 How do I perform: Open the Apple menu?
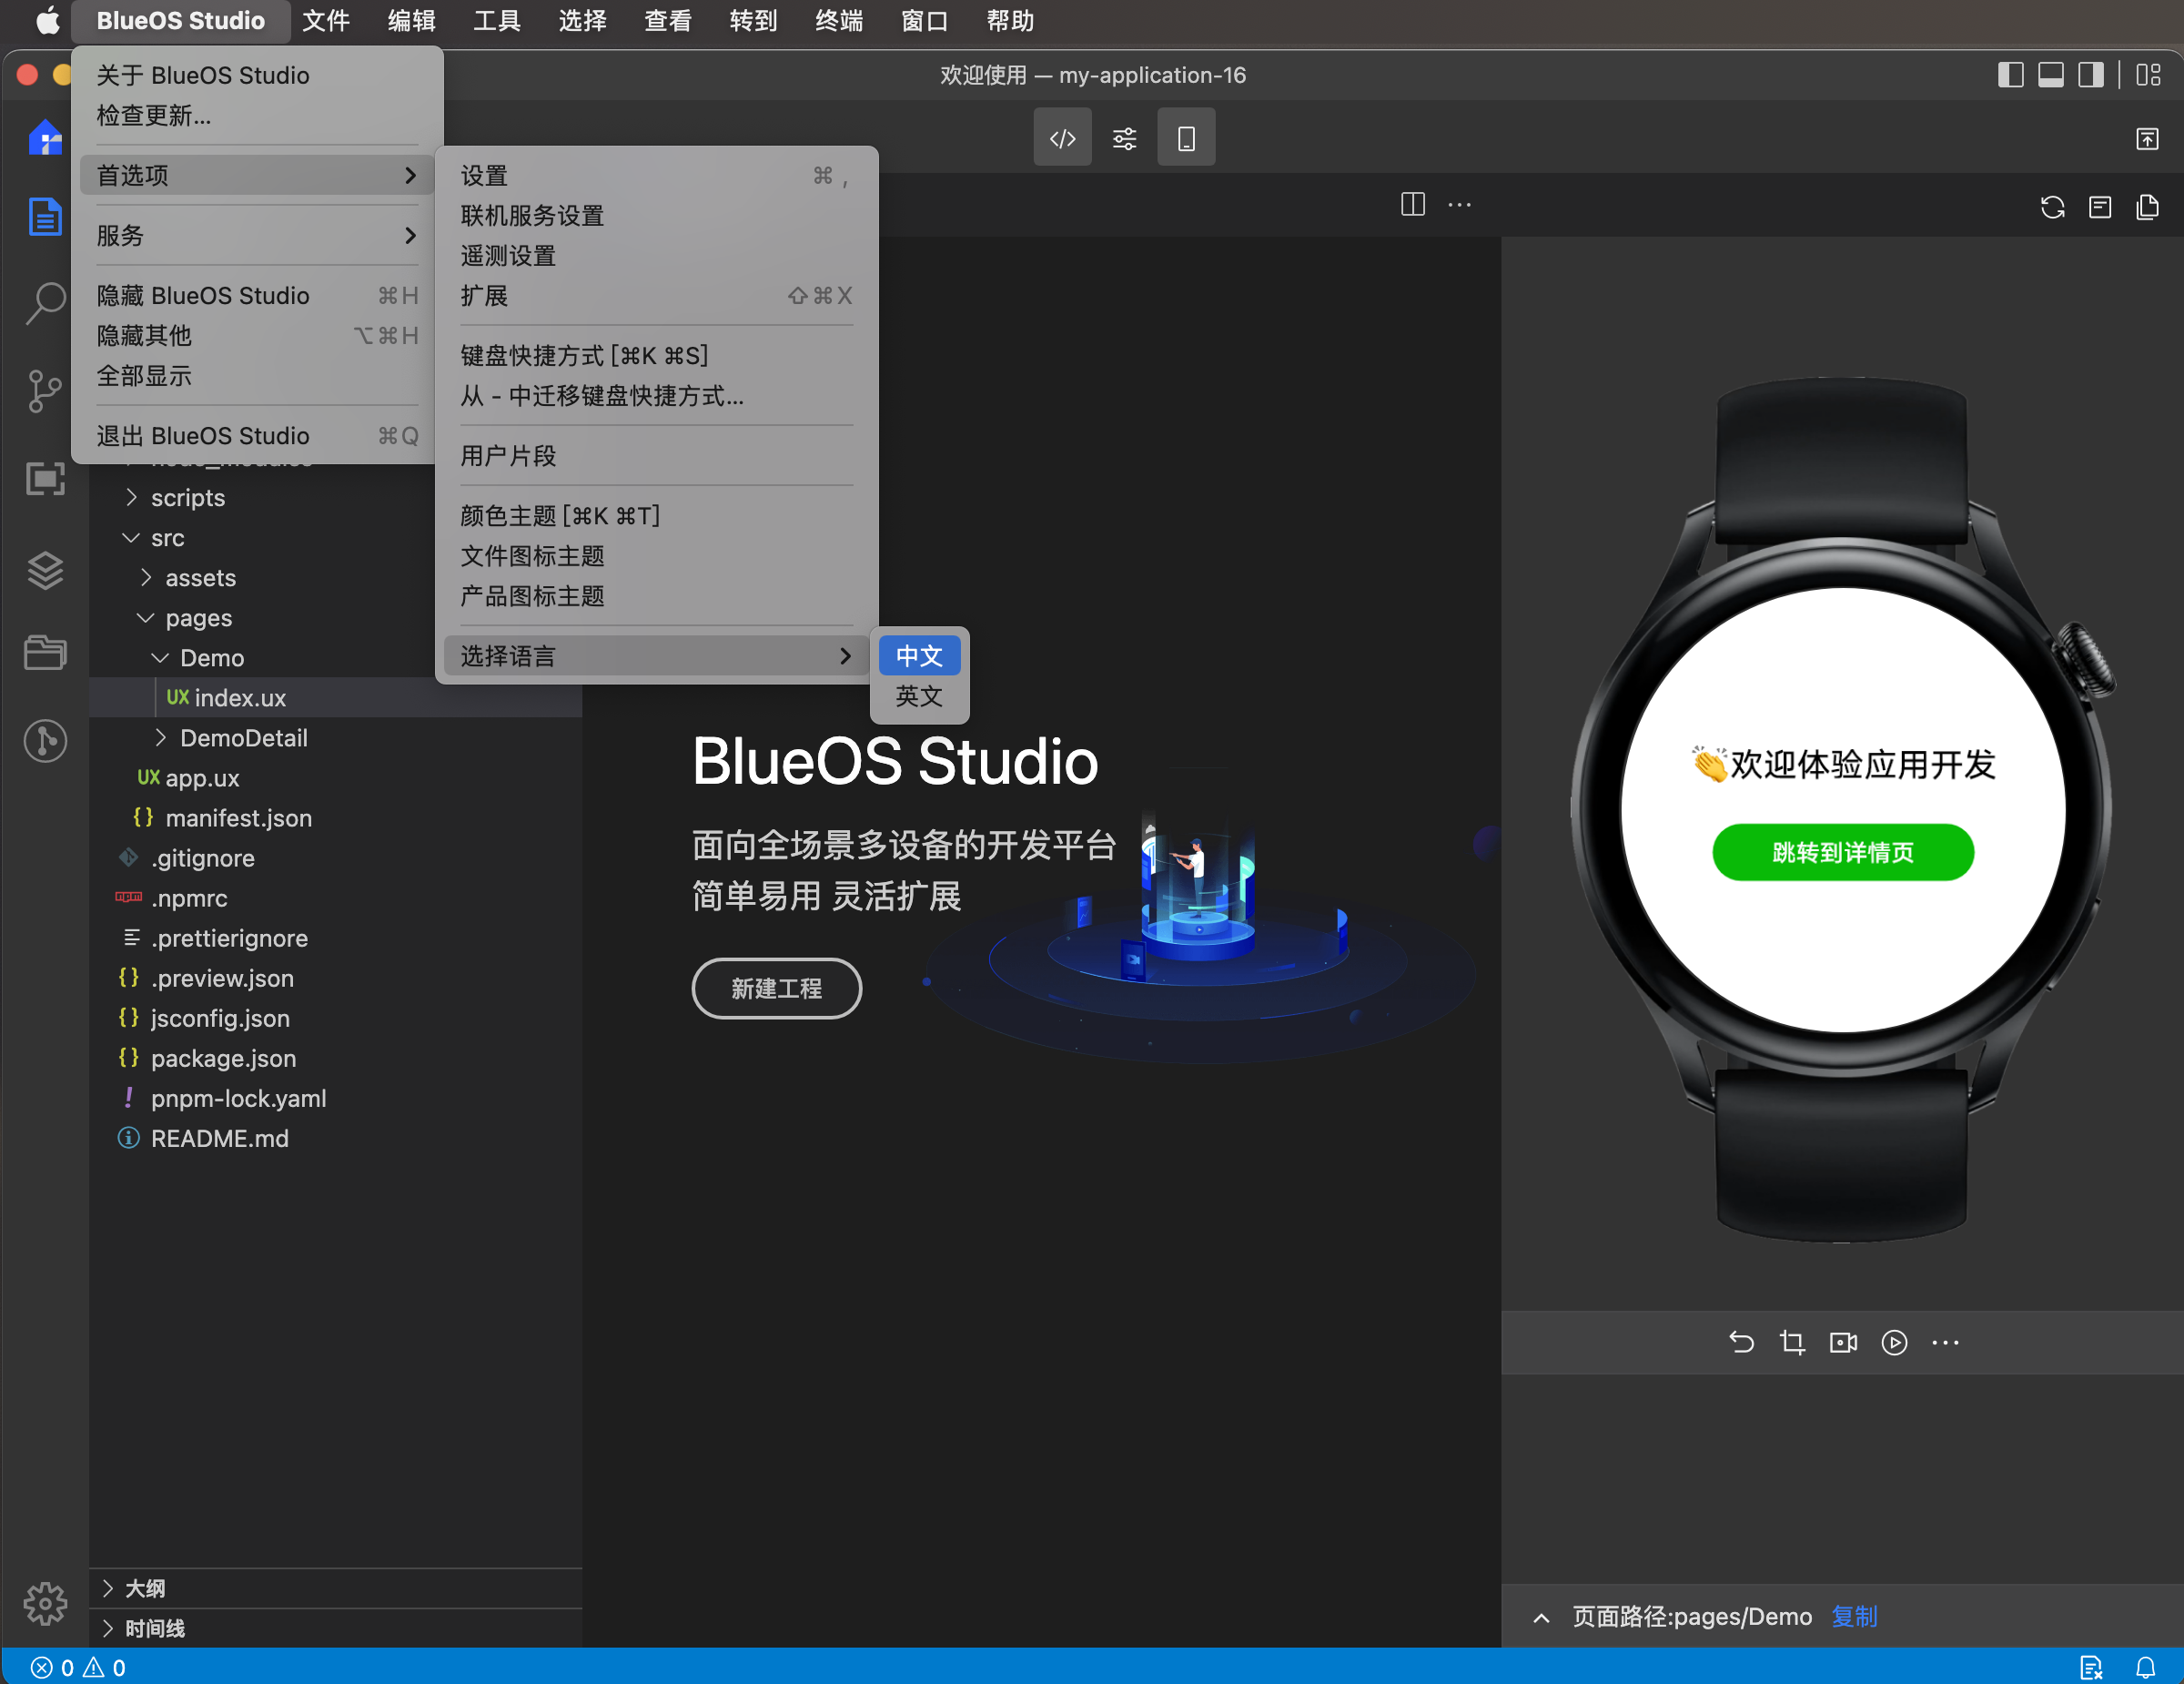pos(47,21)
